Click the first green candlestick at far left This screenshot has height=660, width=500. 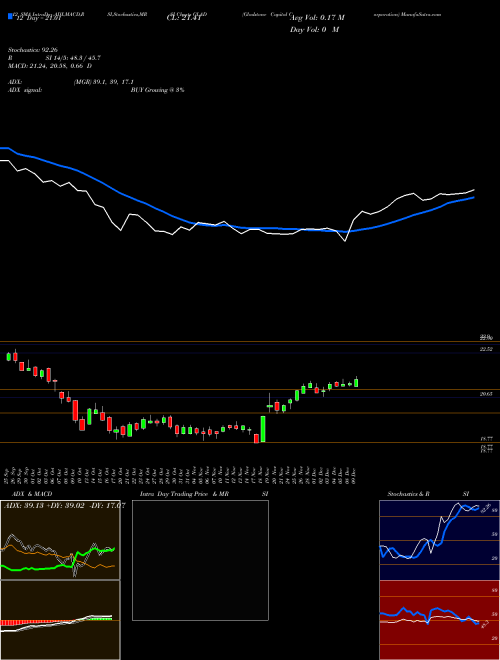pyautogui.click(x=8, y=357)
